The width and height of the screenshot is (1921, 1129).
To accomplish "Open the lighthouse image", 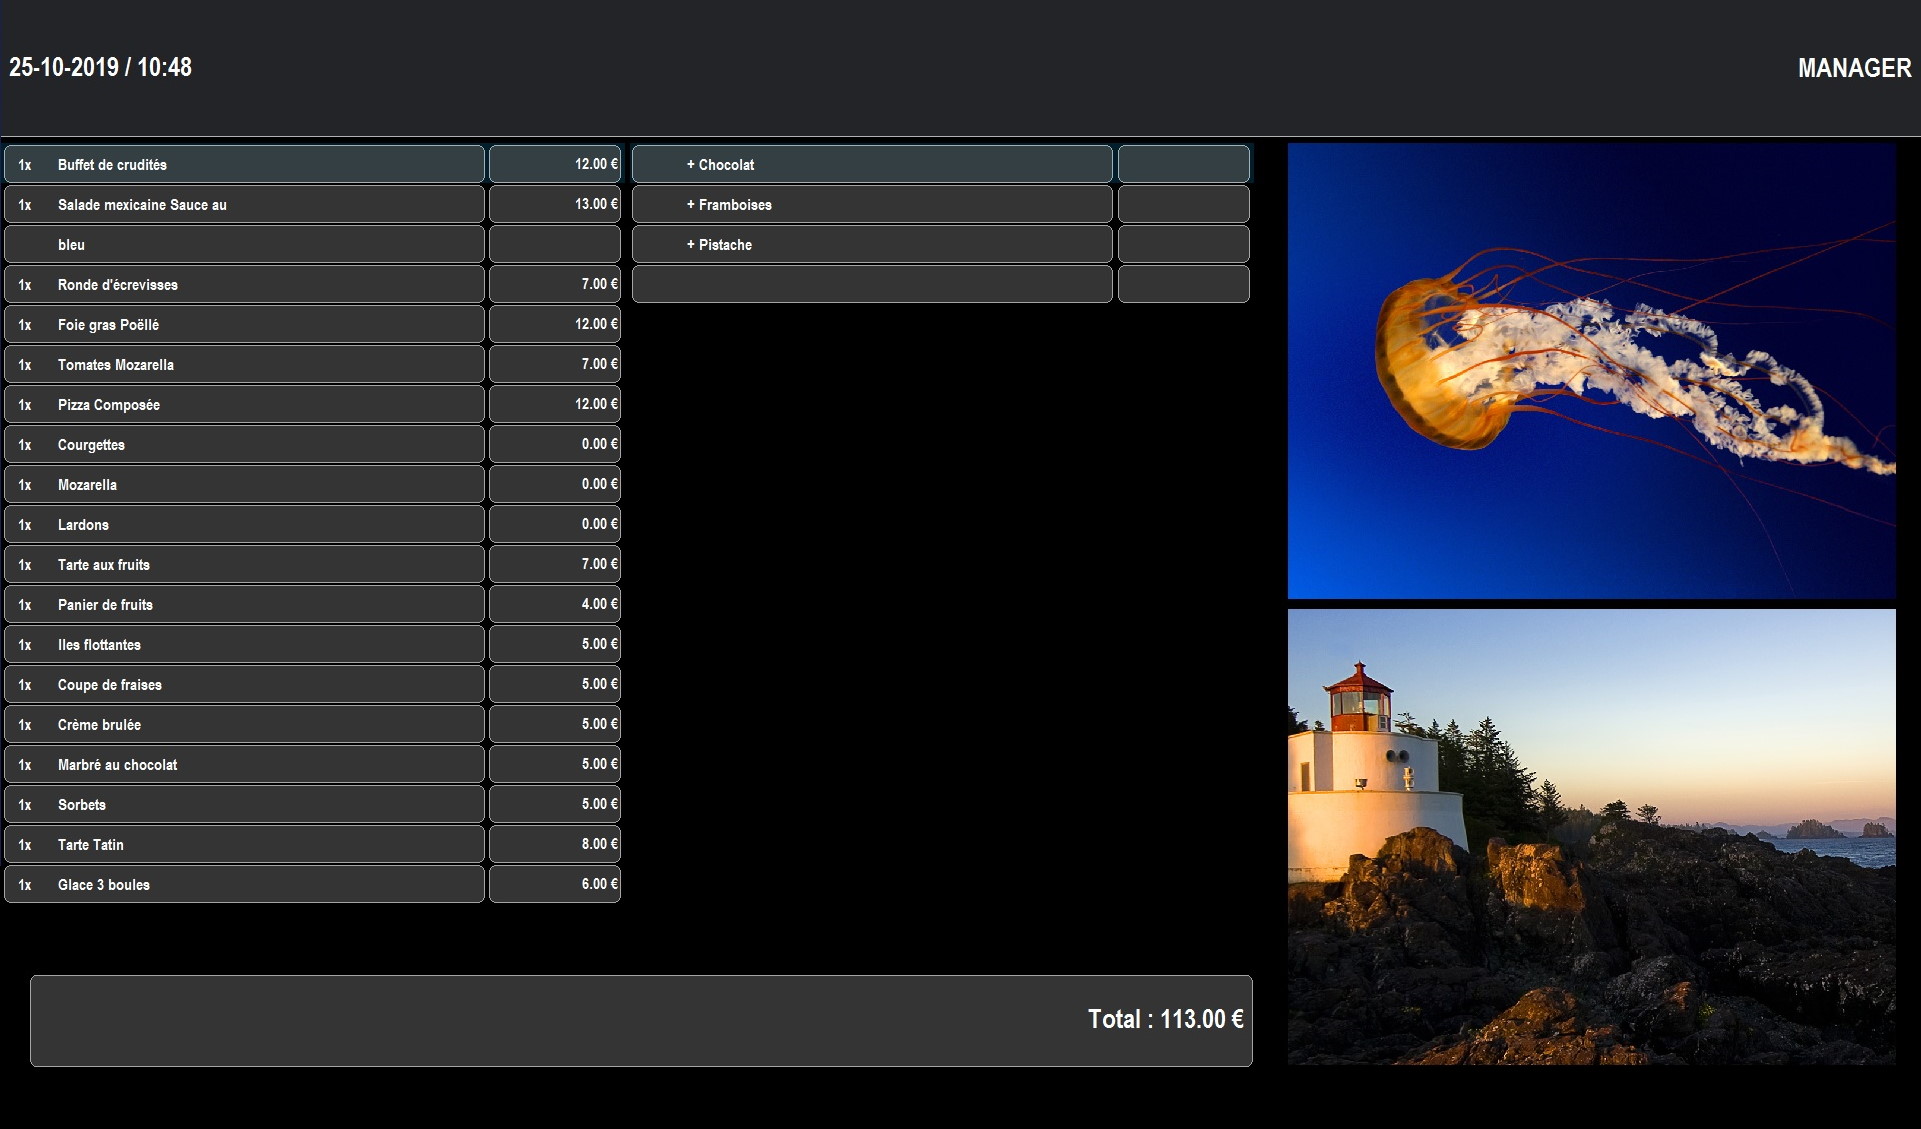I will [1591, 836].
